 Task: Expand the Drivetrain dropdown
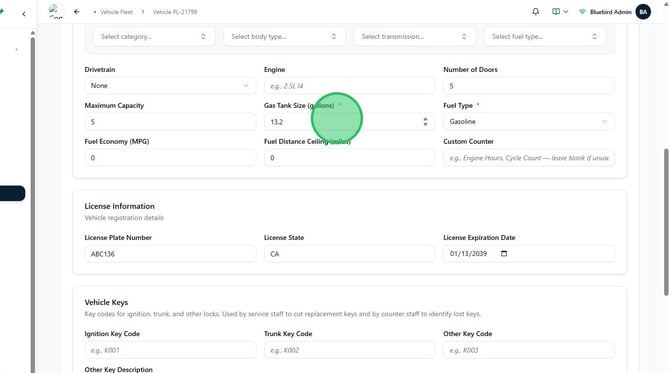point(170,85)
